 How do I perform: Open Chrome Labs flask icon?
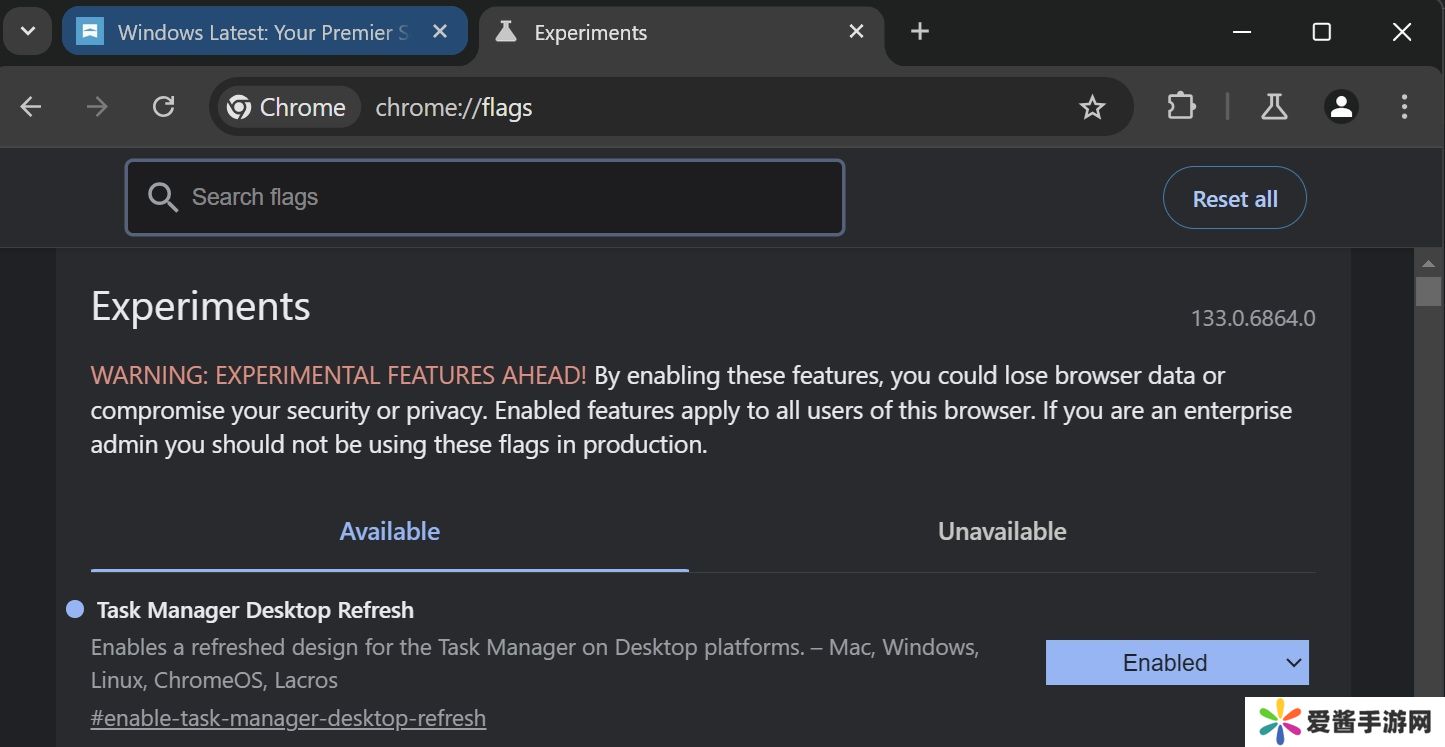tap(1274, 107)
